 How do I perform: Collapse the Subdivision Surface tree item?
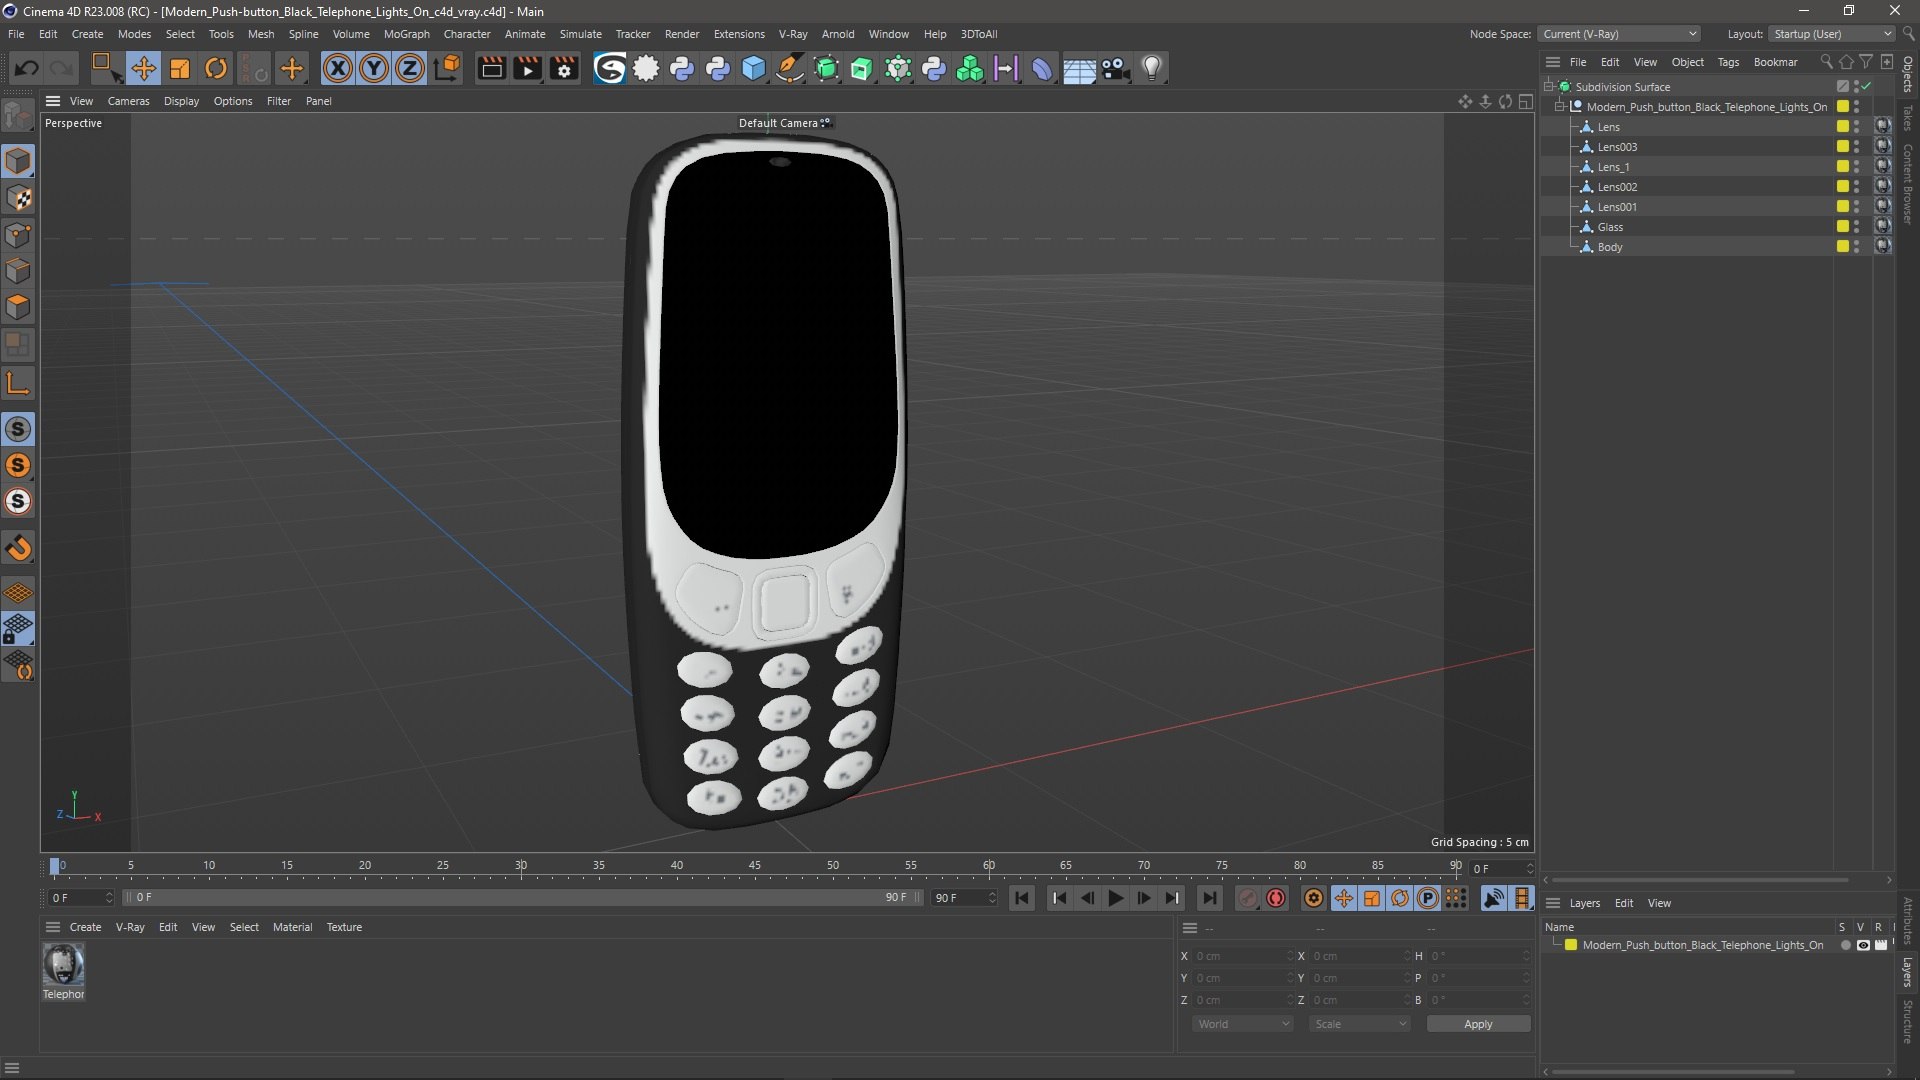point(1548,87)
